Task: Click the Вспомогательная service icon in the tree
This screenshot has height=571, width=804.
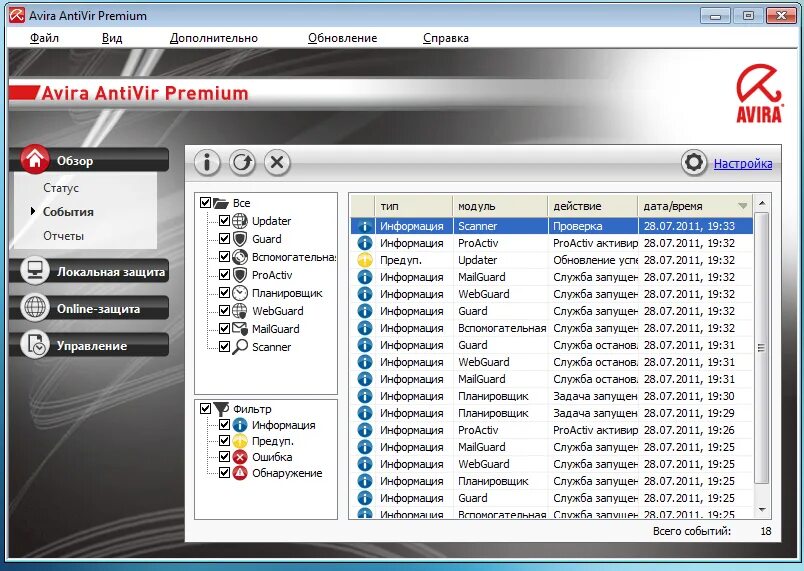Action: coord(239,257)
